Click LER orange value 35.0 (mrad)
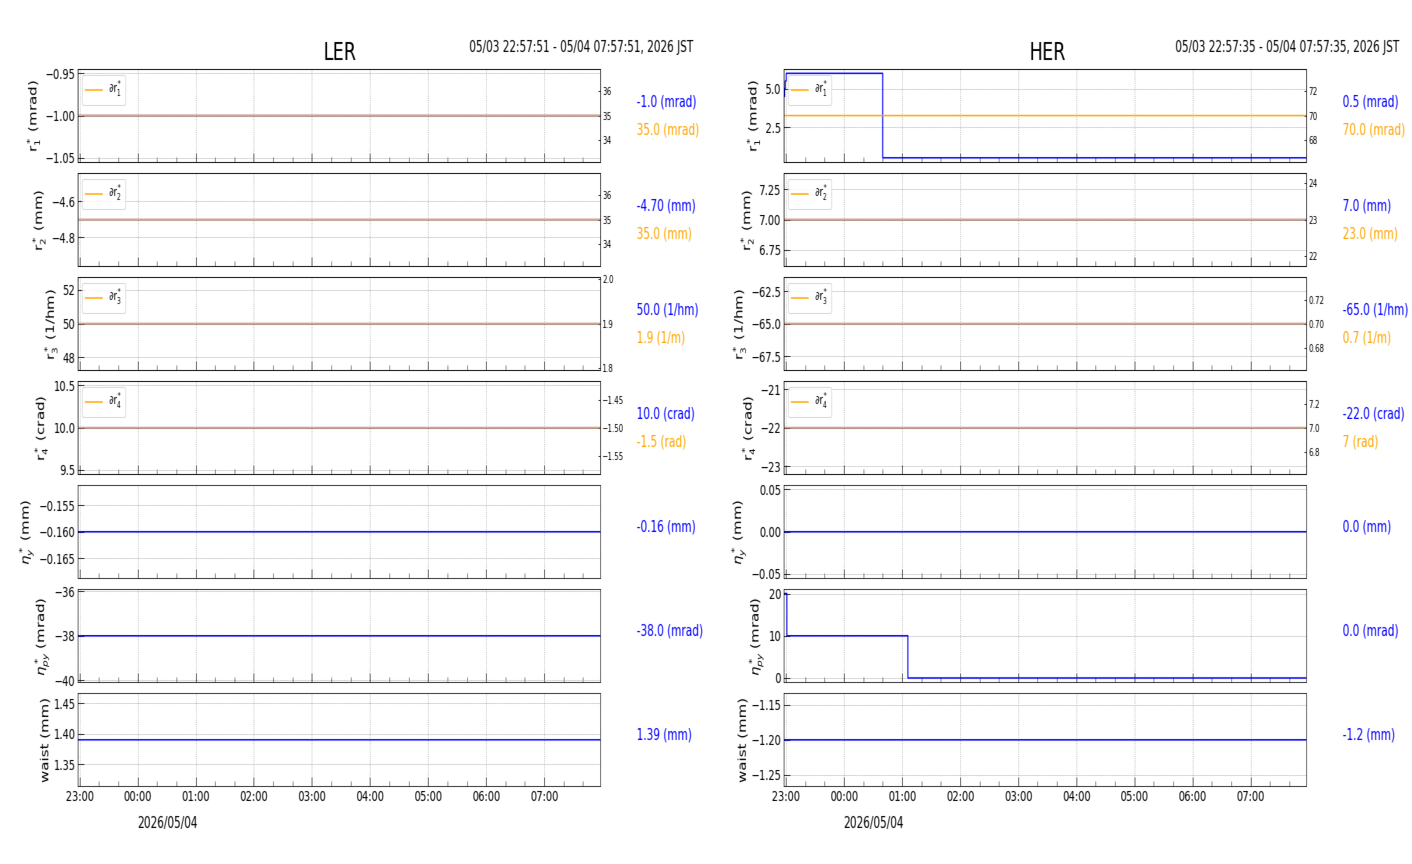 [x=668, y=130]
